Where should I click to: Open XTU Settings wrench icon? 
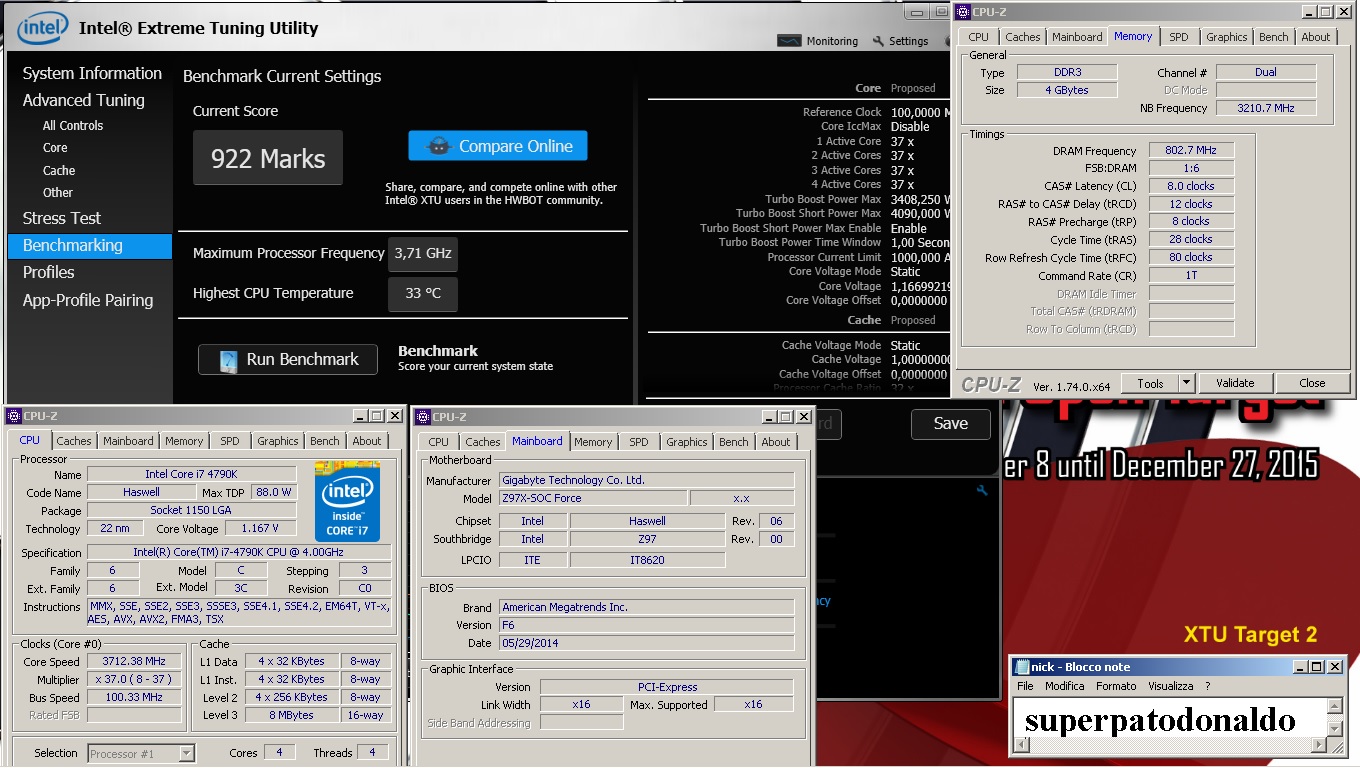pos(879,41)
